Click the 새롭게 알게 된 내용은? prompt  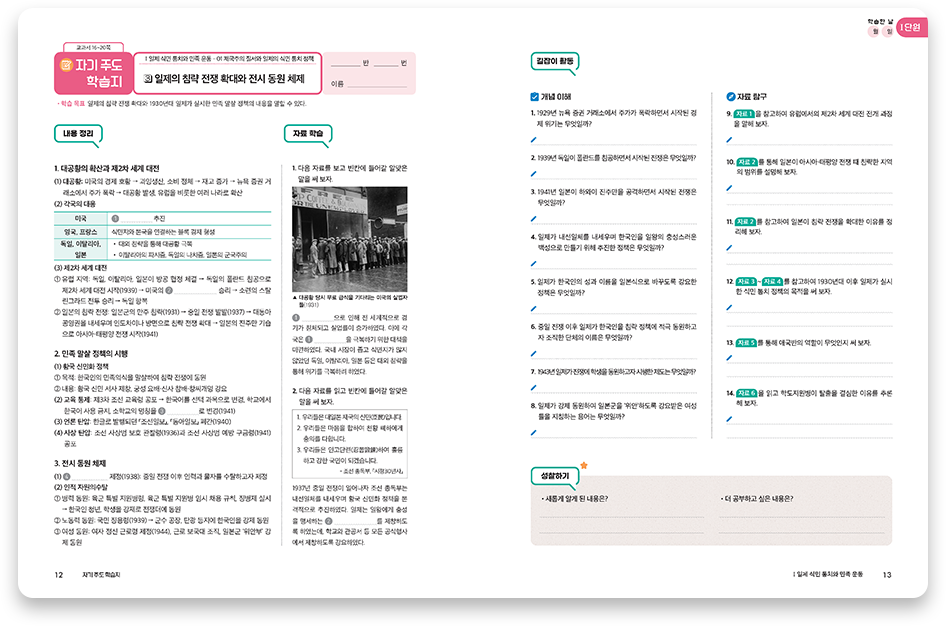point(577,499)
